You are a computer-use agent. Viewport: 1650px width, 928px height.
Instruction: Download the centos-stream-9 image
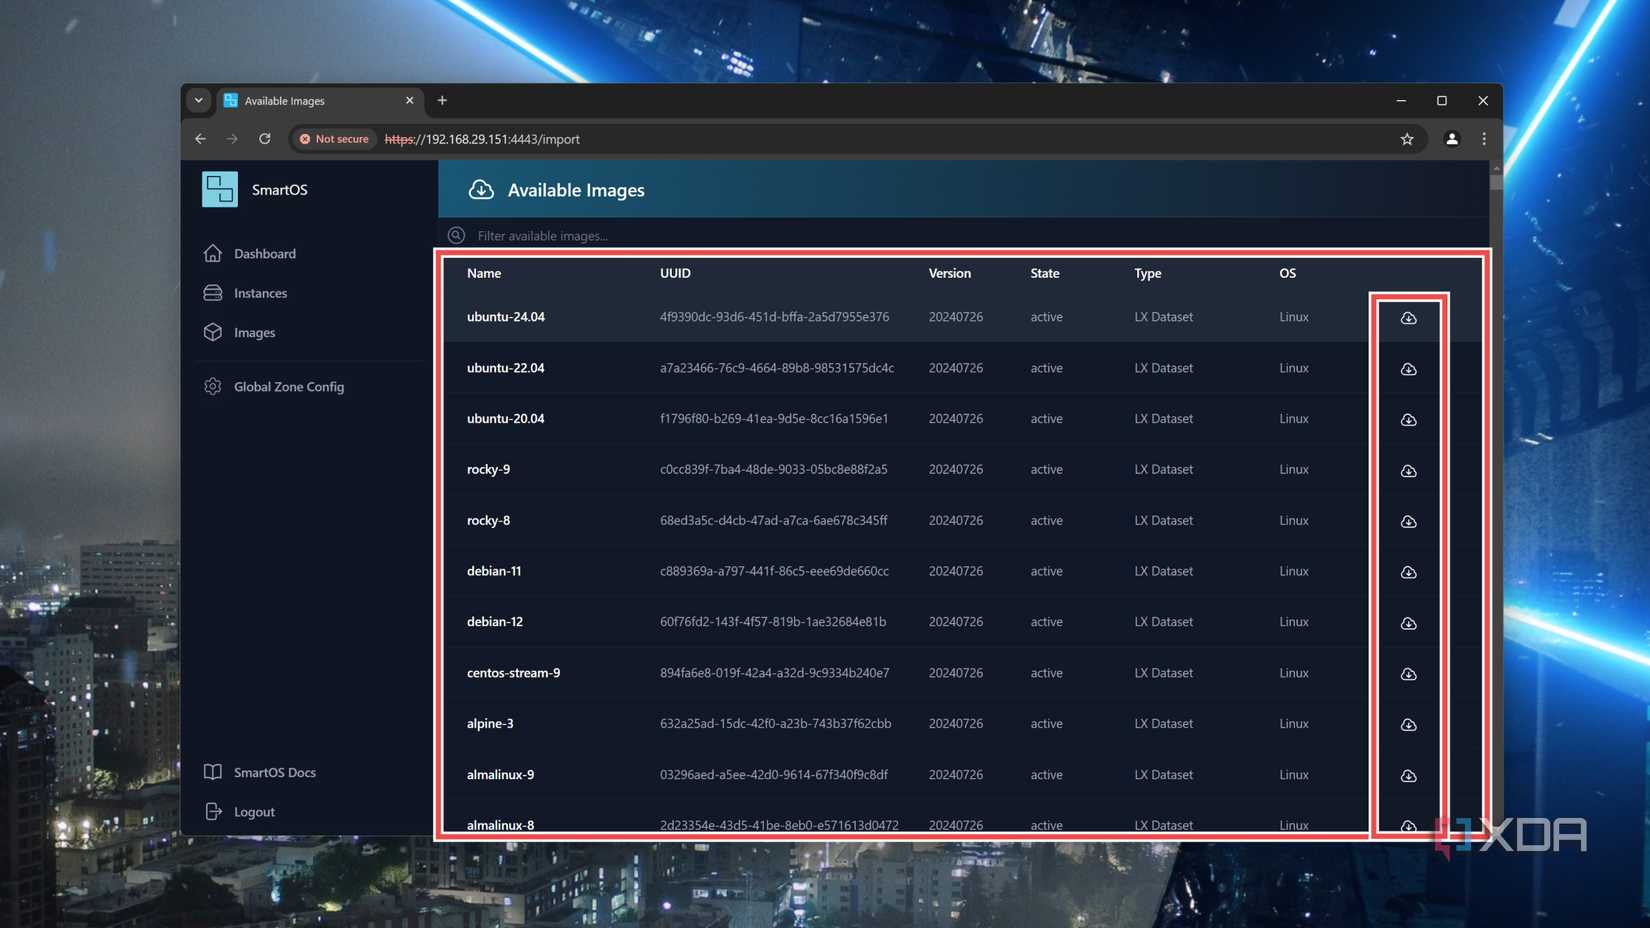pyautogui.click(x=1408, y=673)
